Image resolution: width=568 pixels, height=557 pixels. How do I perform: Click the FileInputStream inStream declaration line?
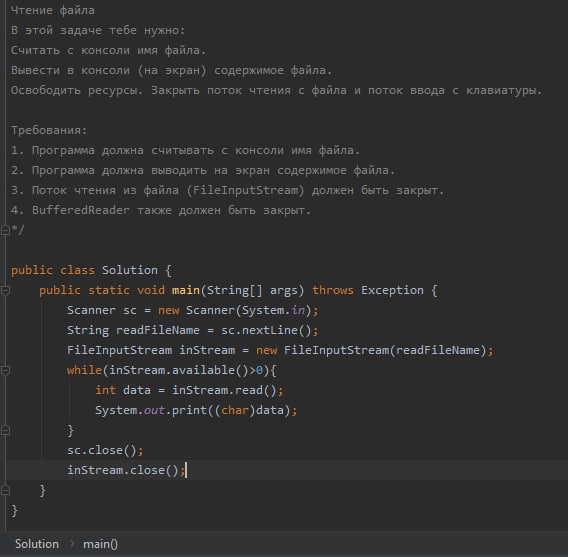280,350
